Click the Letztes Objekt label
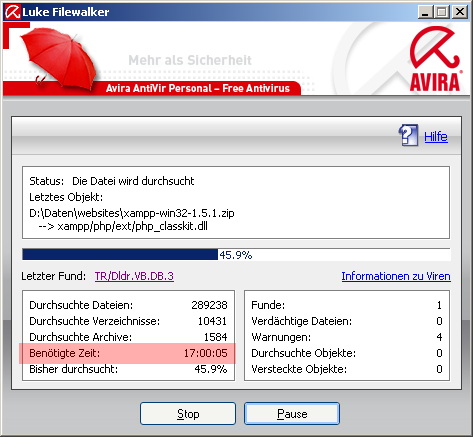This screenshot has height=437, width=473. (x=66, y=197)
